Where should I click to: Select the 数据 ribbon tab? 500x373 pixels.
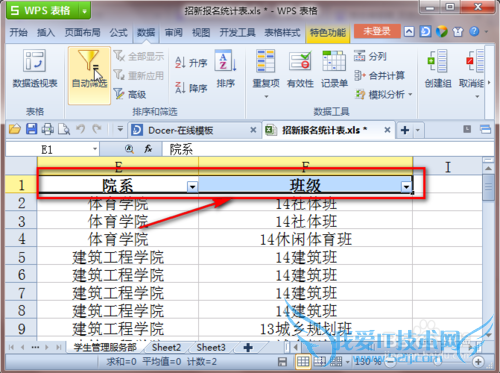point(146,32)
